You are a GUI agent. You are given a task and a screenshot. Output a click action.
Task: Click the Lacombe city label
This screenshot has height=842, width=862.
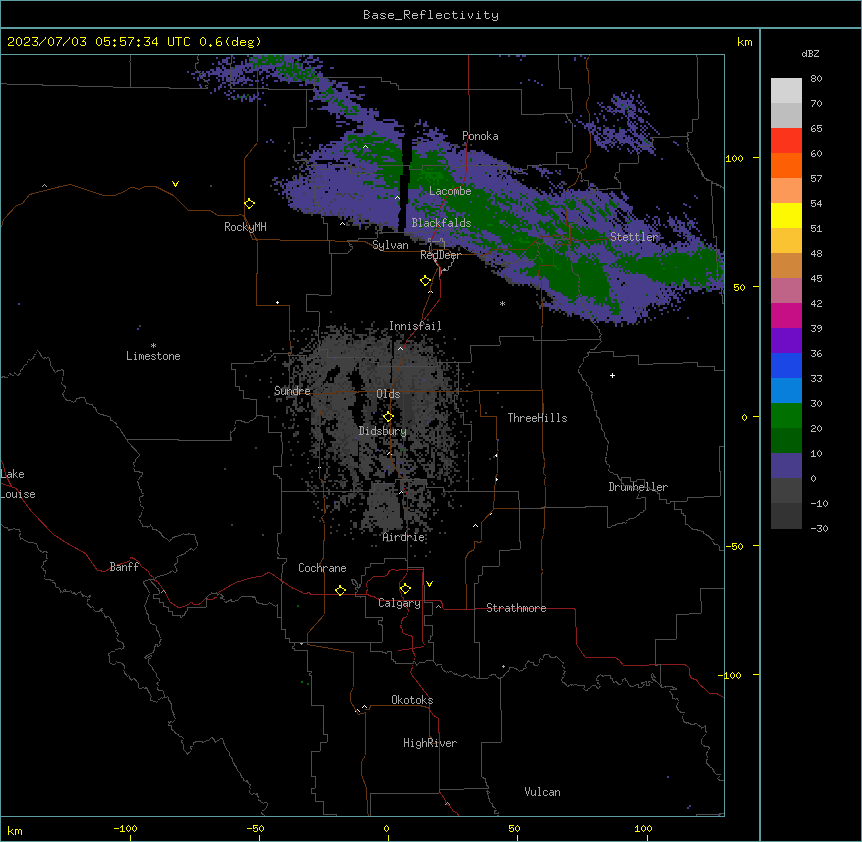pos(450,191)
